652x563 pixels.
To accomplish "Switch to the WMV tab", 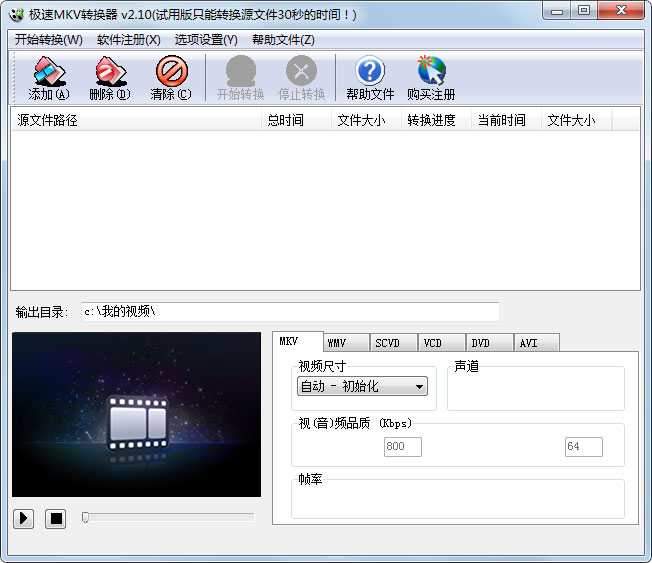I will pyautogui.click(x=346, y=343).
